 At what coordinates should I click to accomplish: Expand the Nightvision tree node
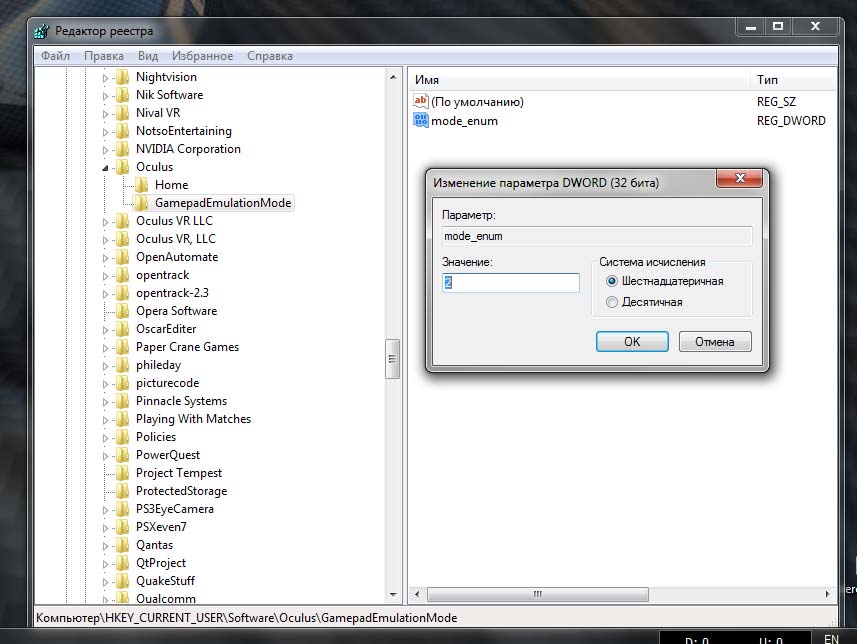105,78
